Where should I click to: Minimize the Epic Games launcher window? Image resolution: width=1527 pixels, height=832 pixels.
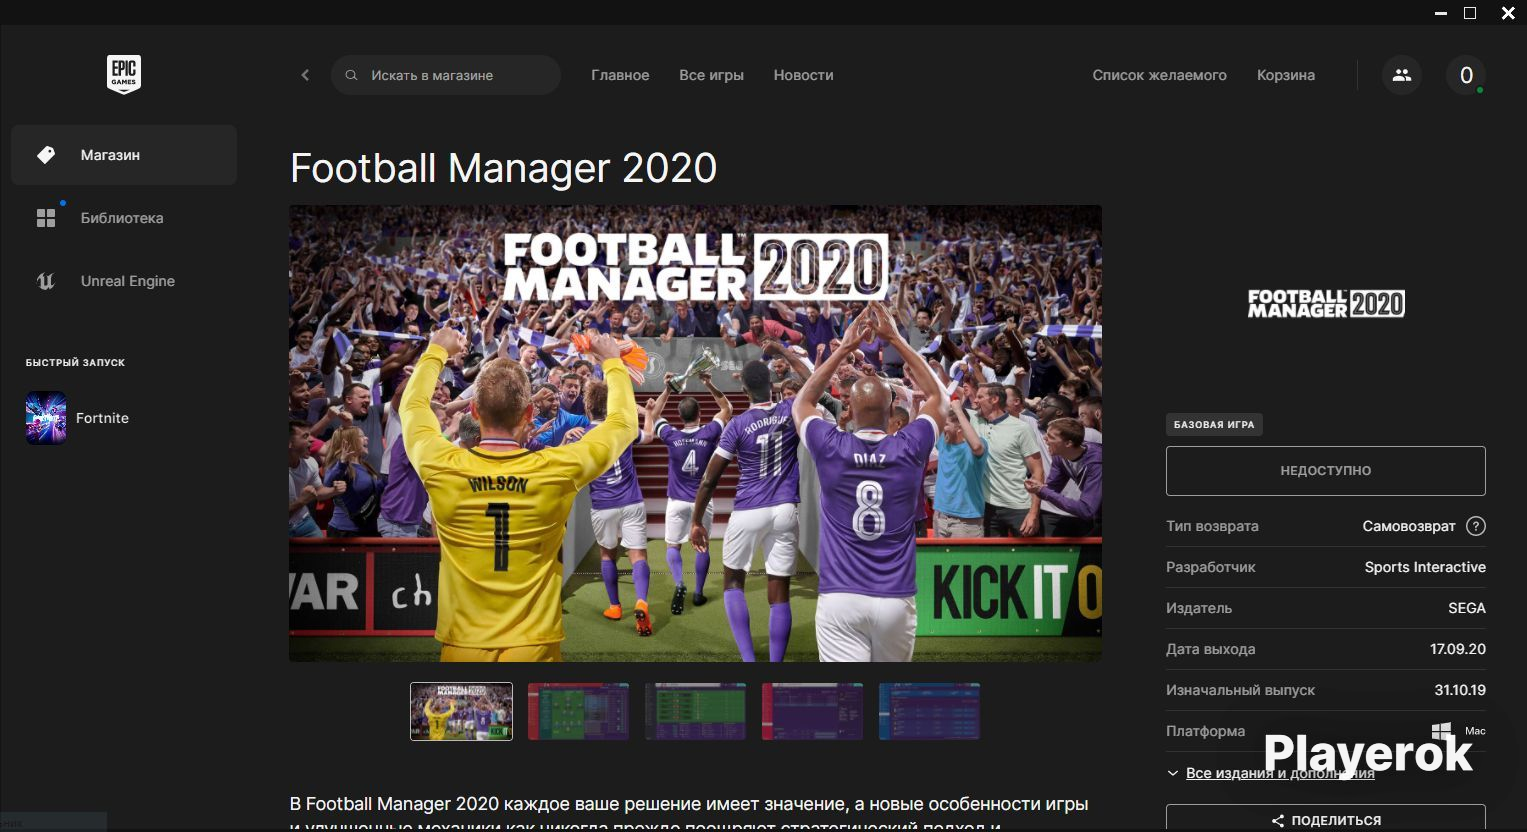tap(1440, 13)
